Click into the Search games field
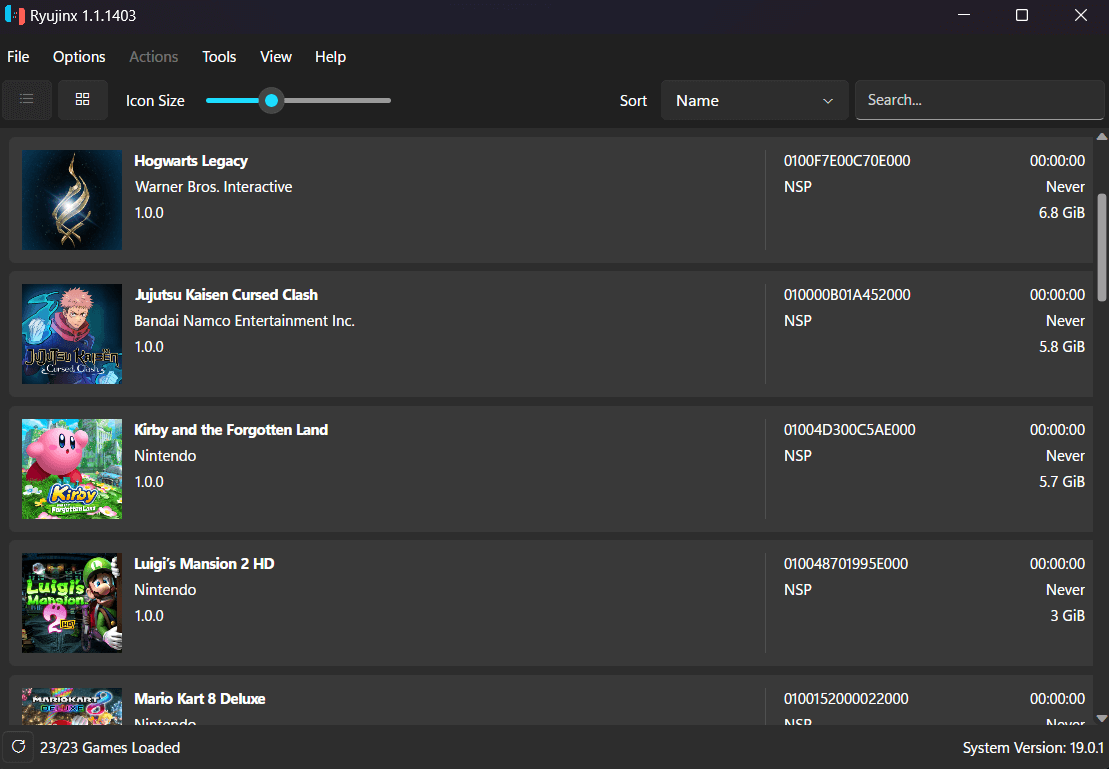The height and width of the screenshot is (769, 1109). pos(980,100)
